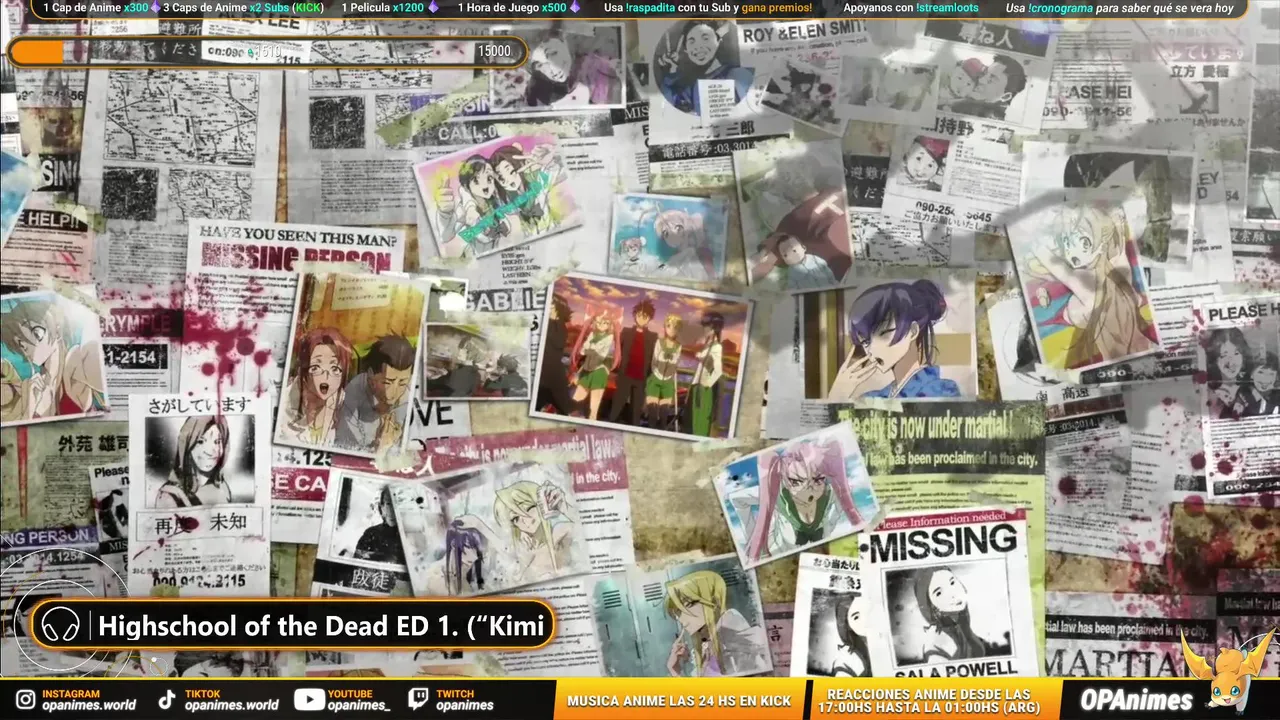Screen dimensions: 1280x720
Task: Click the green KICK label
Action: coord(308,8)
